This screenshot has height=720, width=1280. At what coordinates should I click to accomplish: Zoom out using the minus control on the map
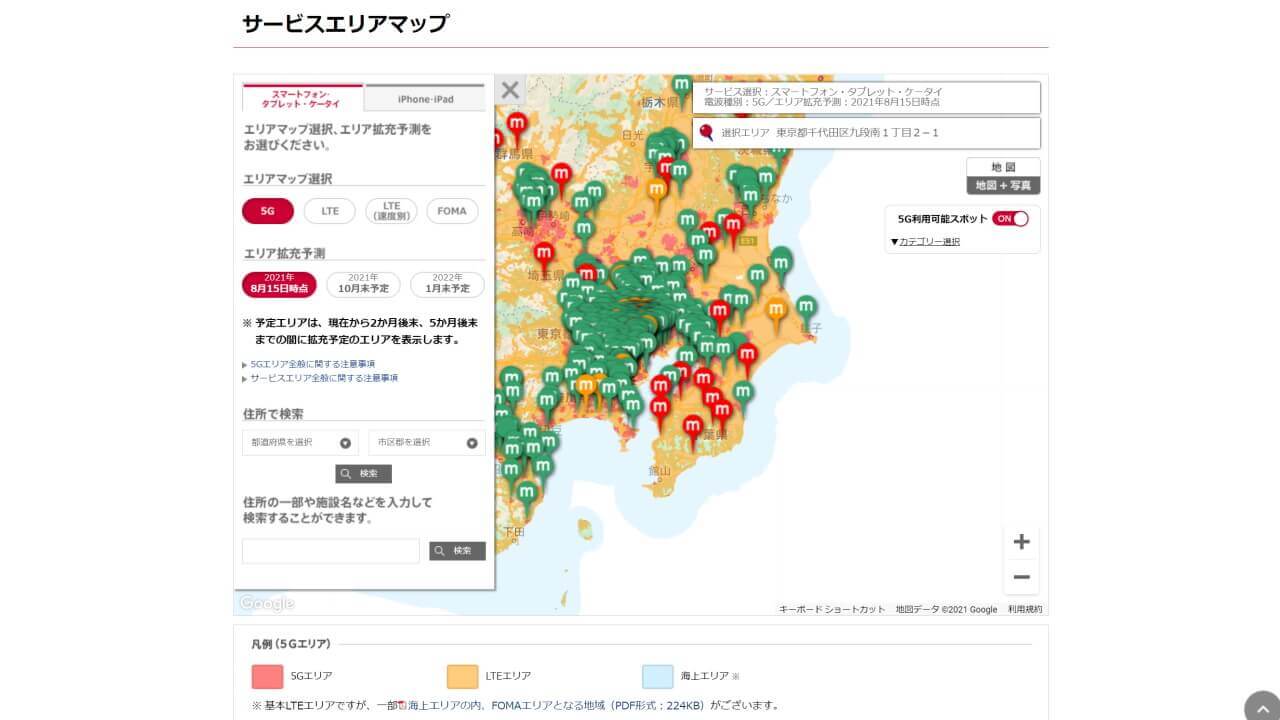(x=1021, y=576)
